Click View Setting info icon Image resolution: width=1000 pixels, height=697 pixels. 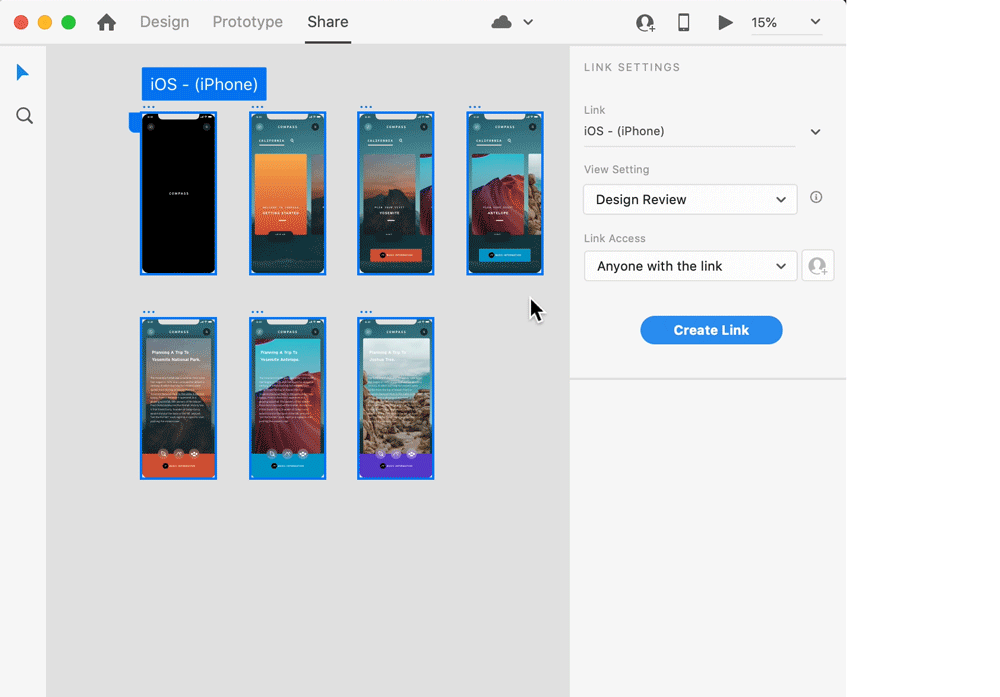click(x=816, y=198)
